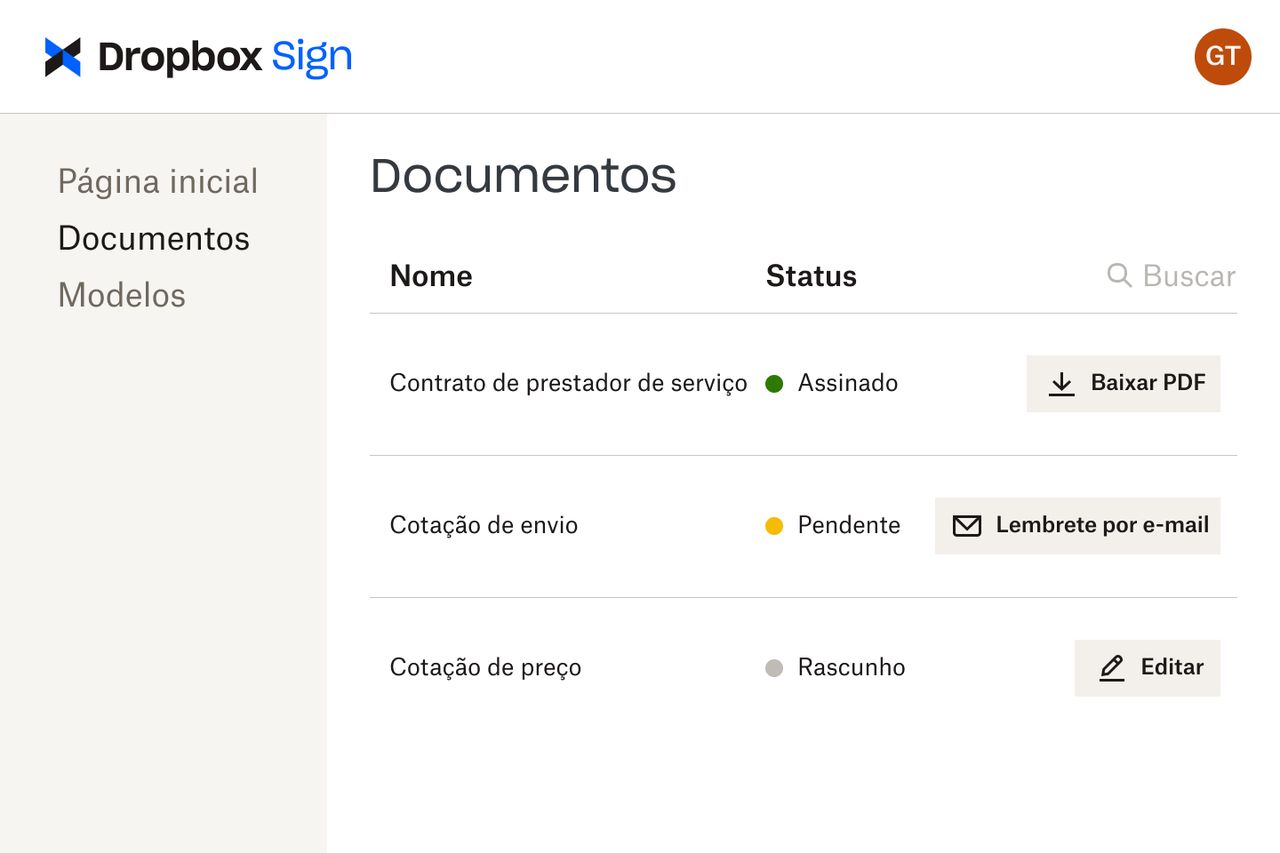
Task: Click the magnifying glass search icon
Action: [1118, 276]
